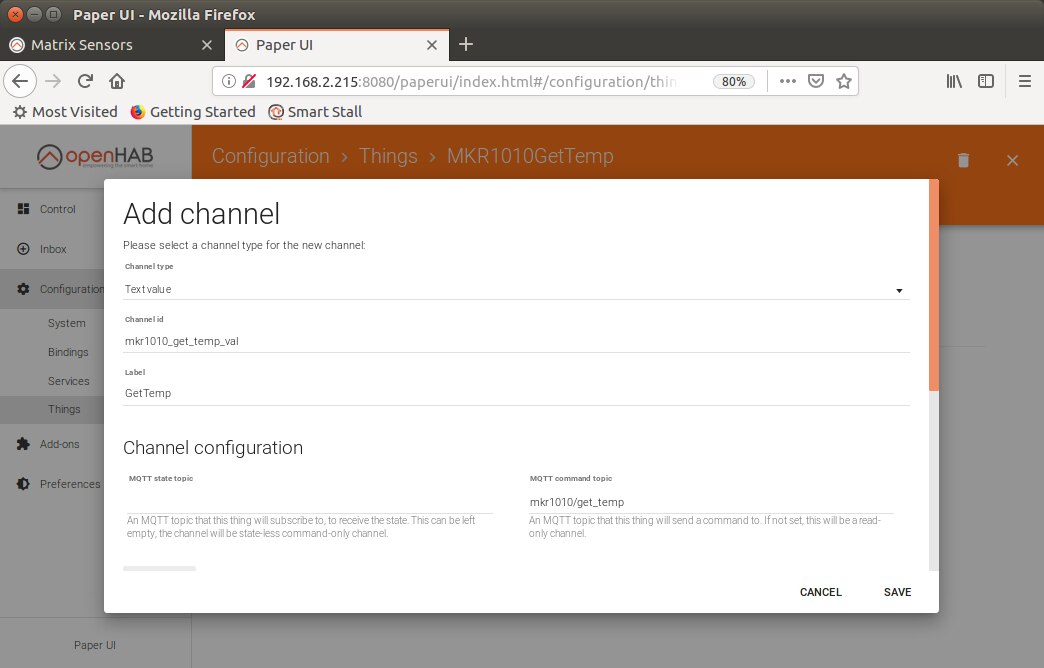
Task: Click the insecure connection padlock icon
Action: pyautogui.click(x=249, y=81)
